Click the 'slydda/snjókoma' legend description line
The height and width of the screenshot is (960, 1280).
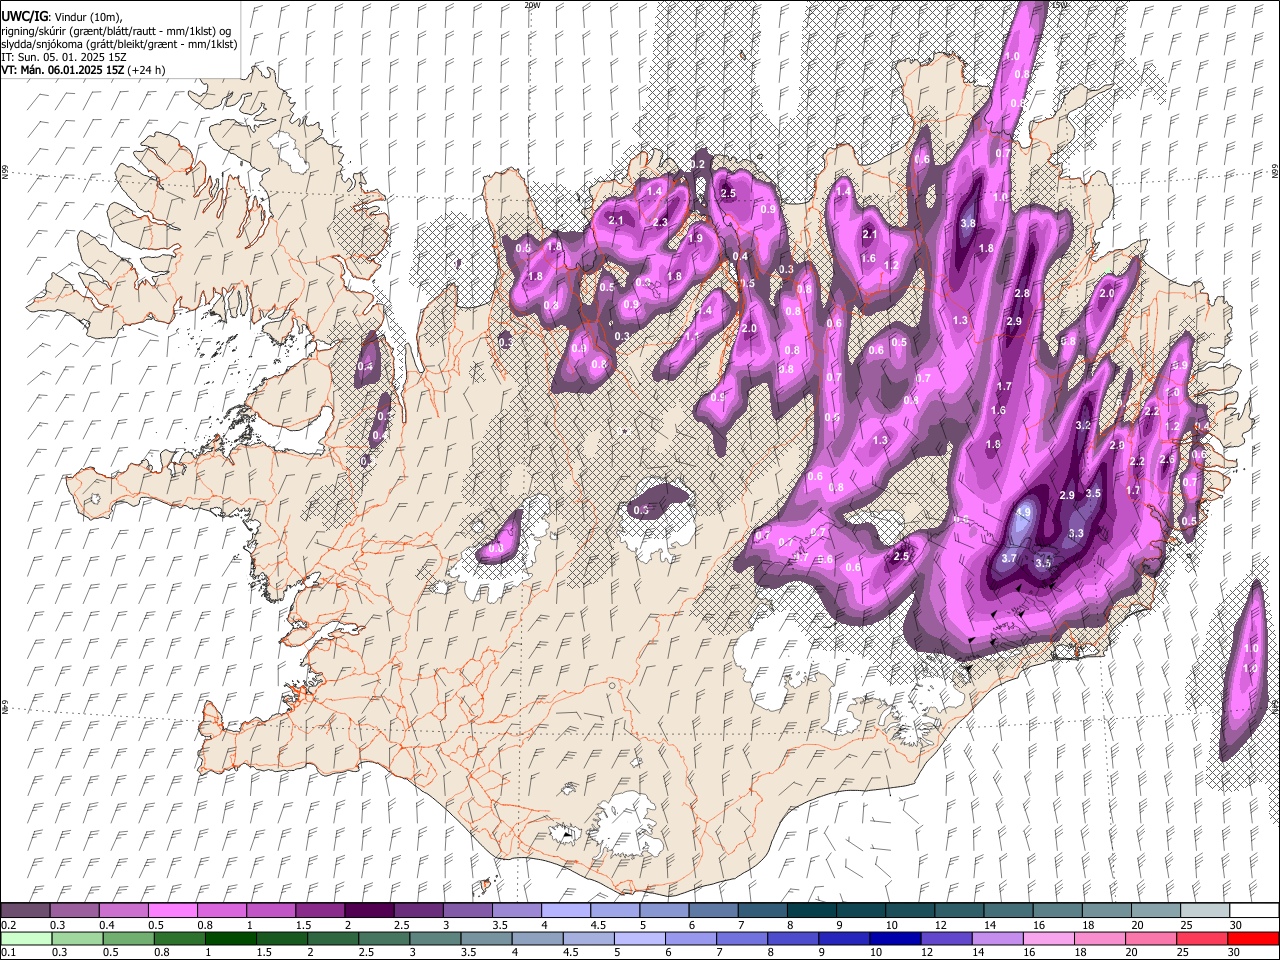pos(119,44)
